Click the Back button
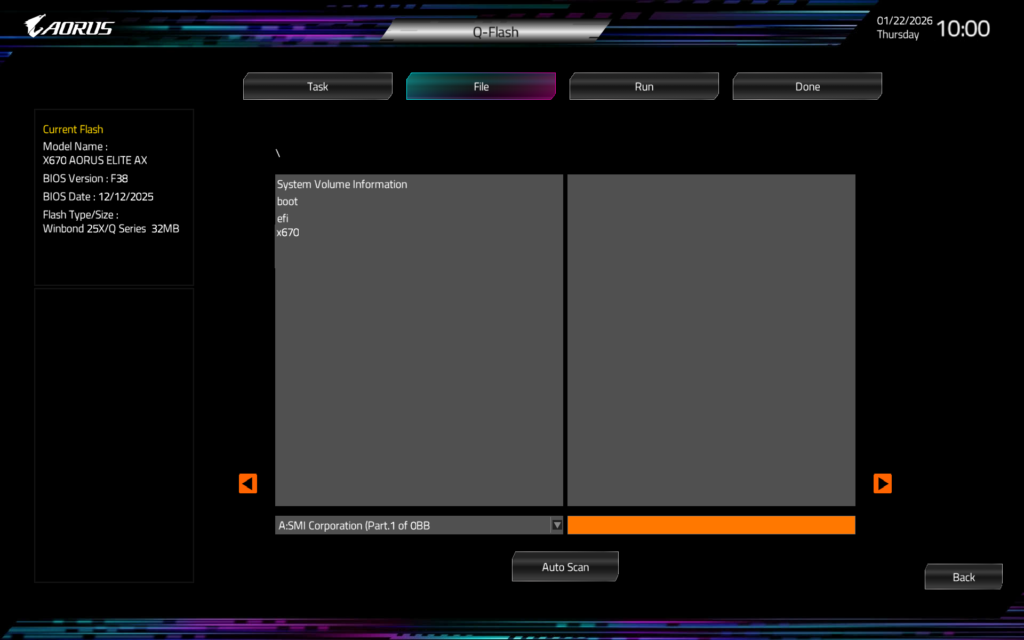This screenshot has width=1024, height=640. pyautogui.click(x=963, y=577)
